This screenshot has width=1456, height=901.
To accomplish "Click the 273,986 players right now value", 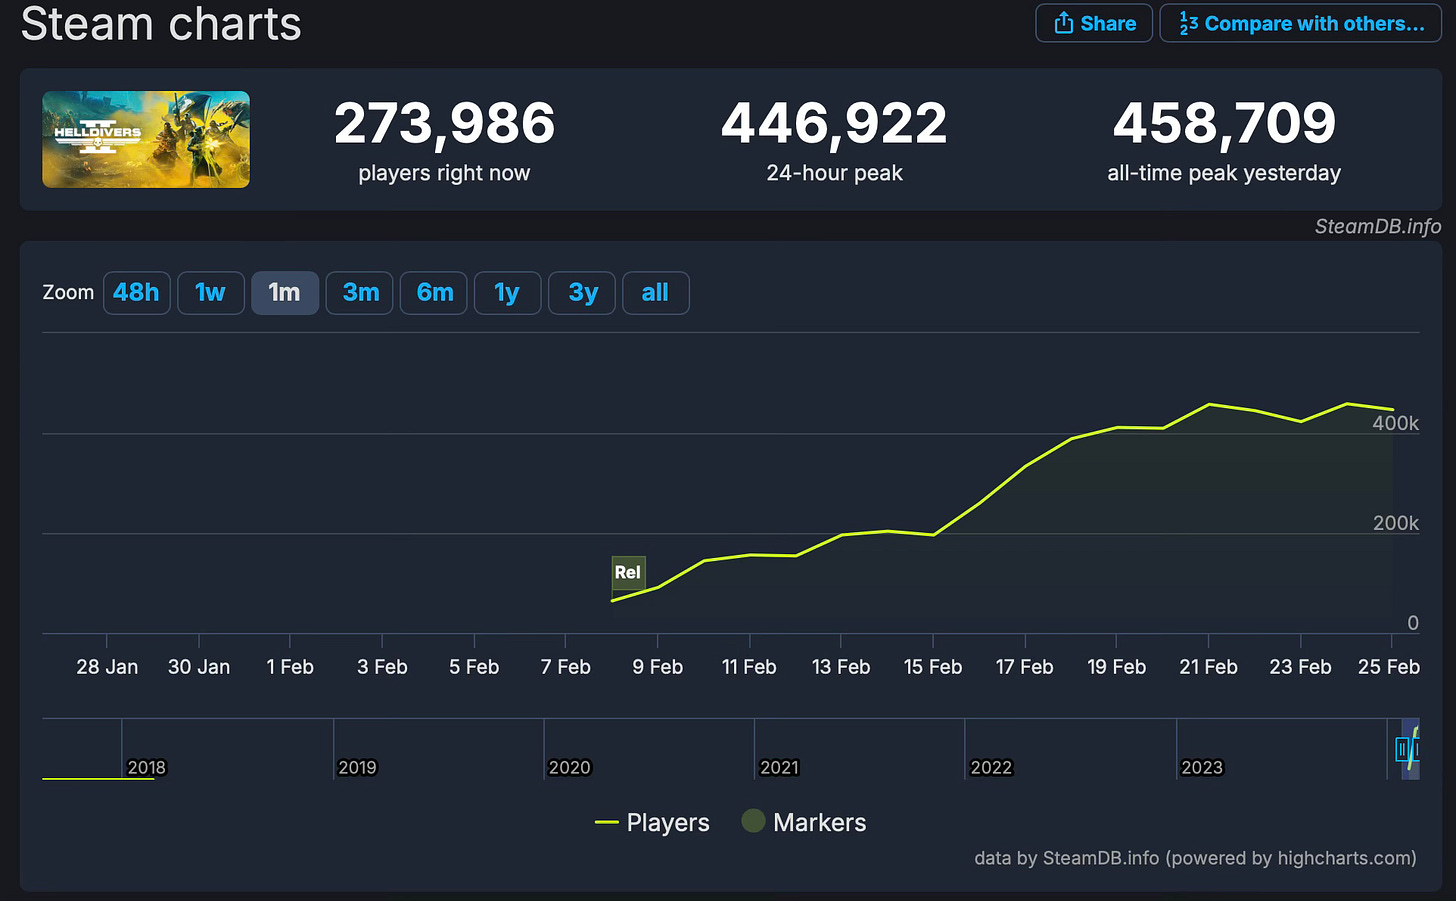I will click(x=444, y=124).
